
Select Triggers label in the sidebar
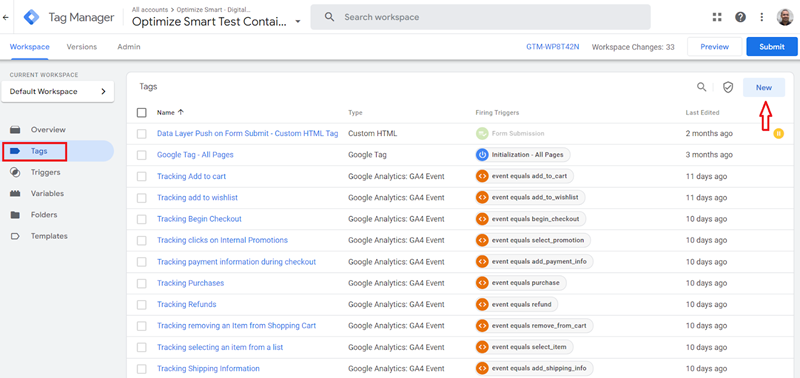pyautogui.click(x=45, y=172)
